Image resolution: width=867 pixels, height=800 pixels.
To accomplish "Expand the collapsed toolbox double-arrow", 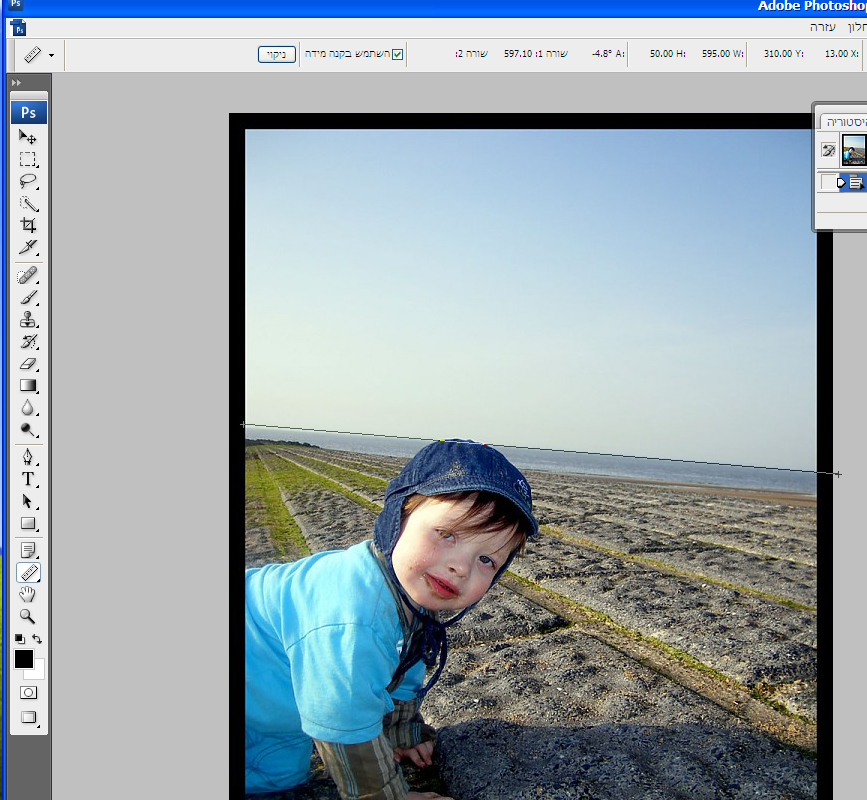I will pyautogui.click(x=16, y=83).
